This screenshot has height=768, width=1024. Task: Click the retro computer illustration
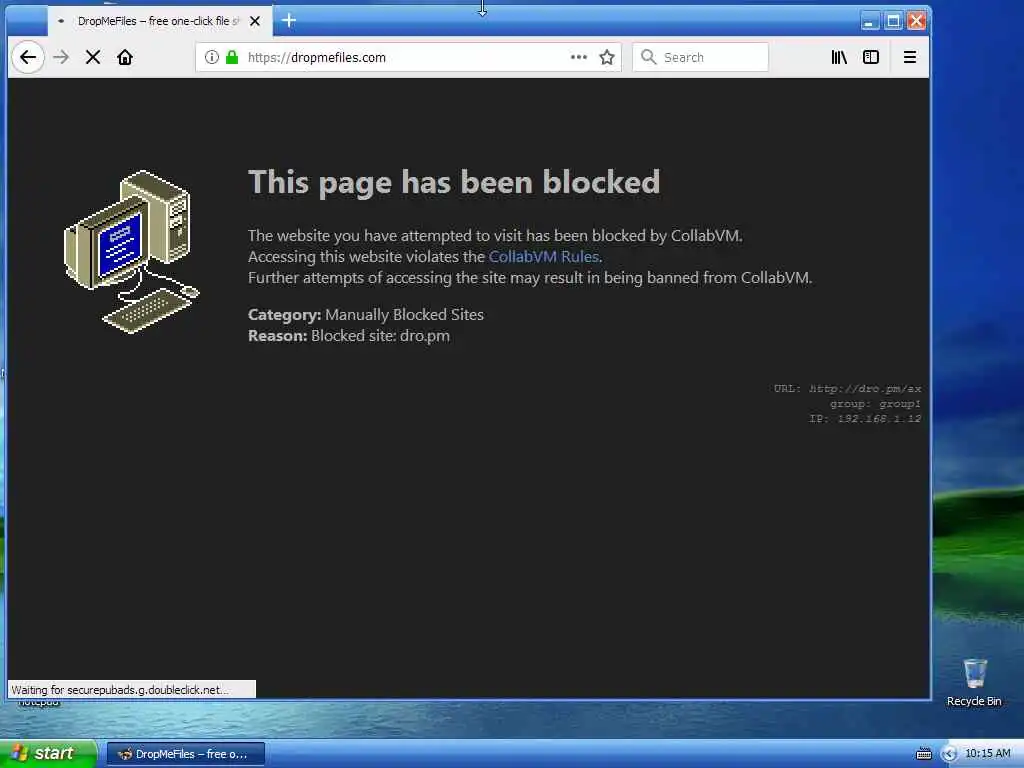coord(132,251)
